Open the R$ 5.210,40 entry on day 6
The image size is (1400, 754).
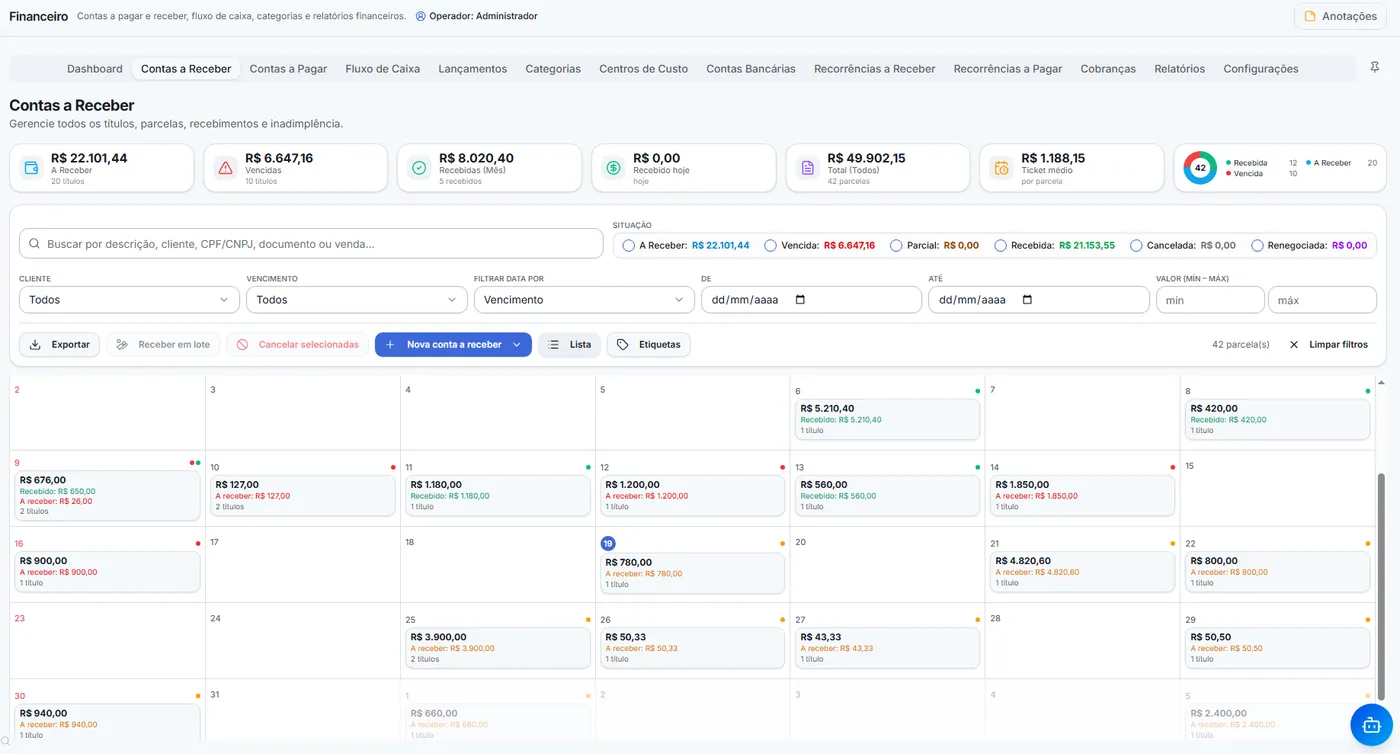click(x=887, y=419)
